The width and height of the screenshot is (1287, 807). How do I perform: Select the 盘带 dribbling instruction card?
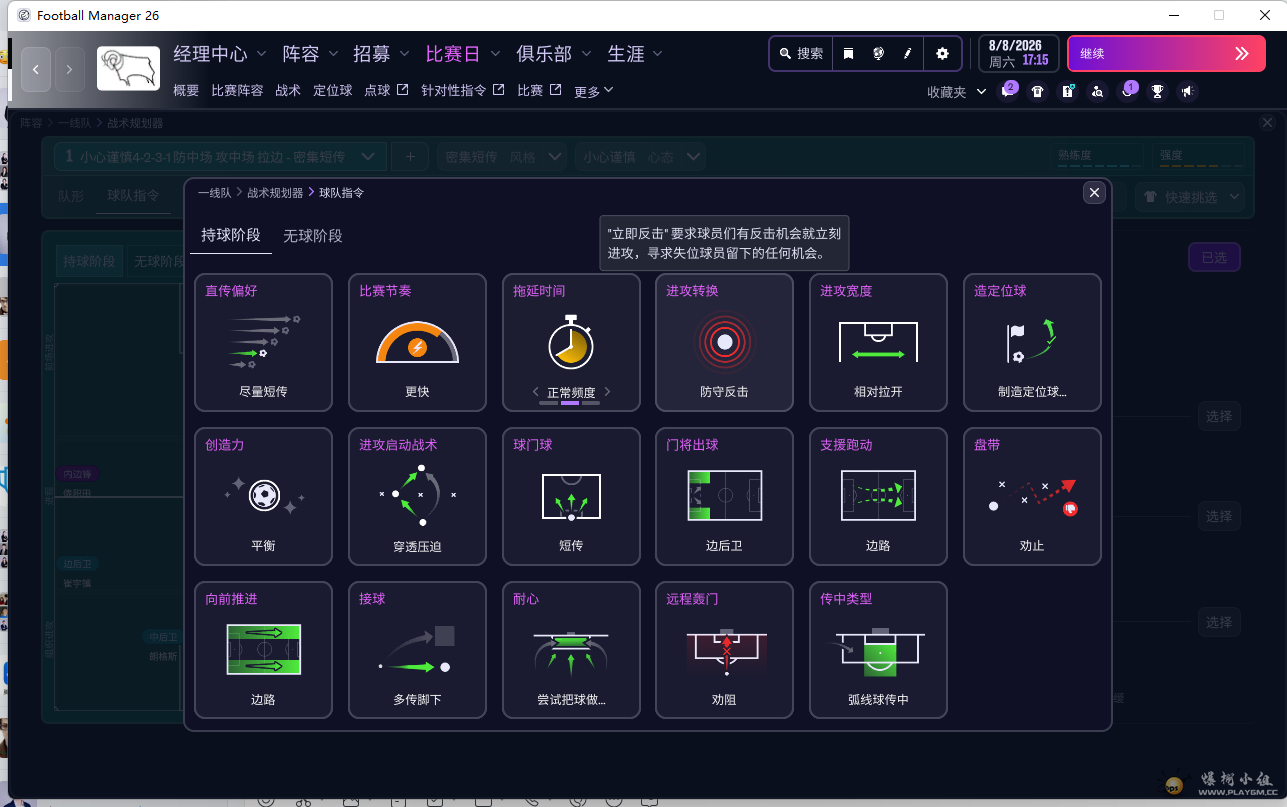click(1032, 496)
